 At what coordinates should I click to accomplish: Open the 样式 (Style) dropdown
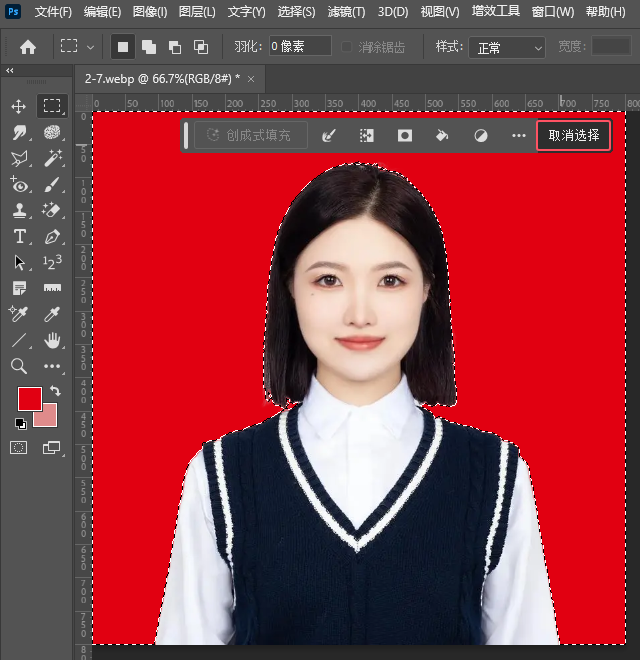[x=506, y=47]
